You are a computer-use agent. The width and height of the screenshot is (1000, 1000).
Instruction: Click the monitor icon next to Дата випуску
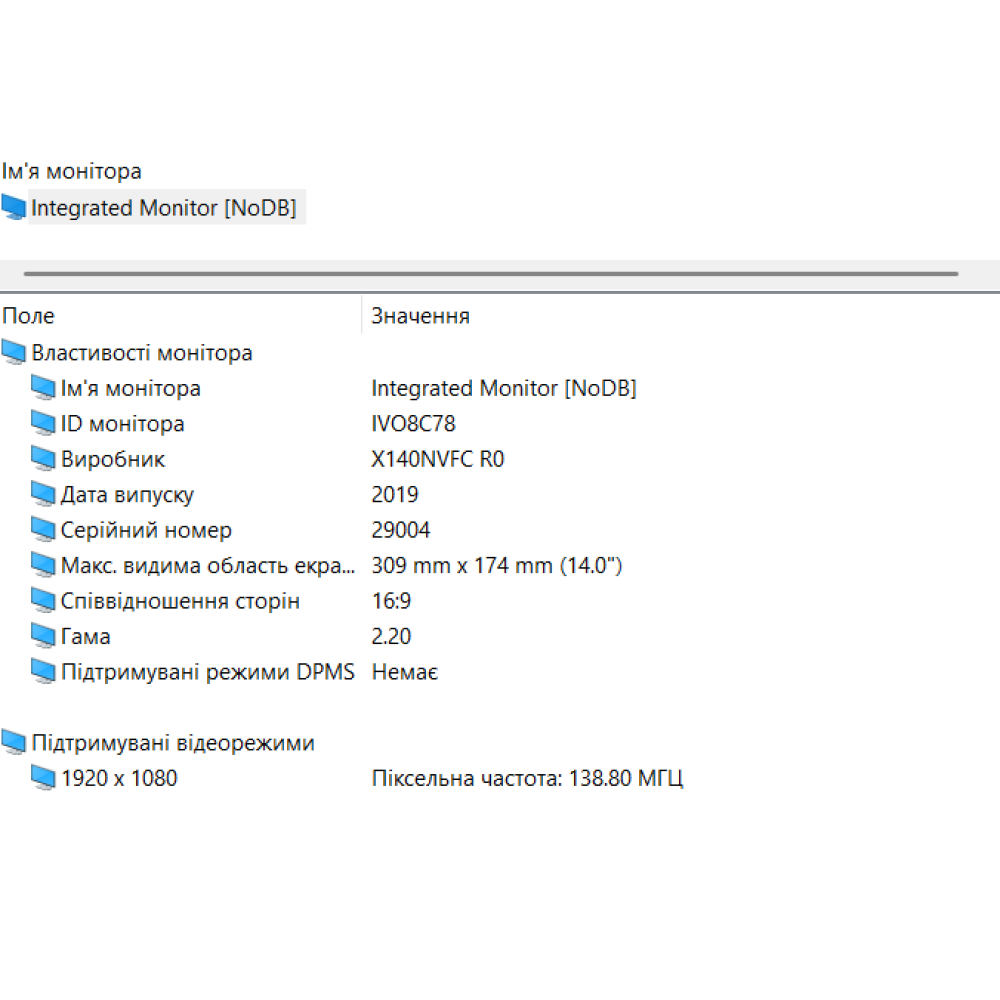[x=44, y=494]
